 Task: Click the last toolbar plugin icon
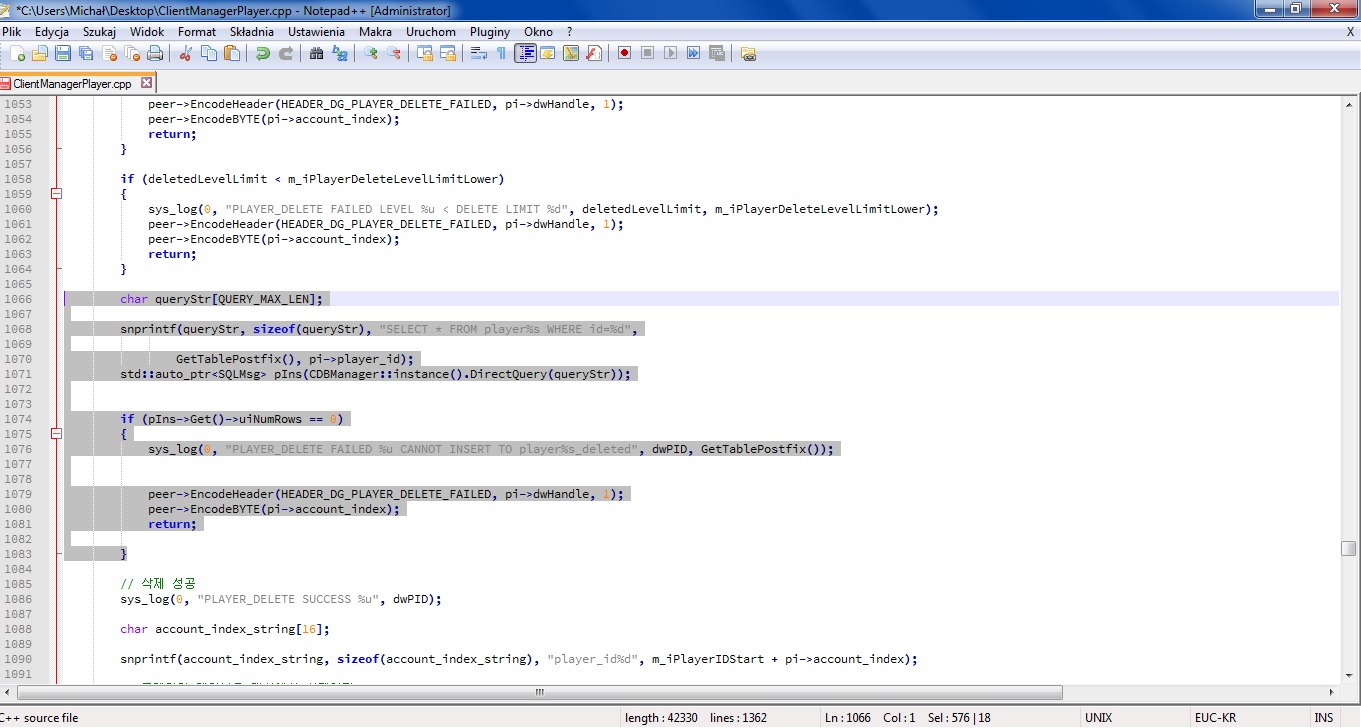[x=748, y=53]
